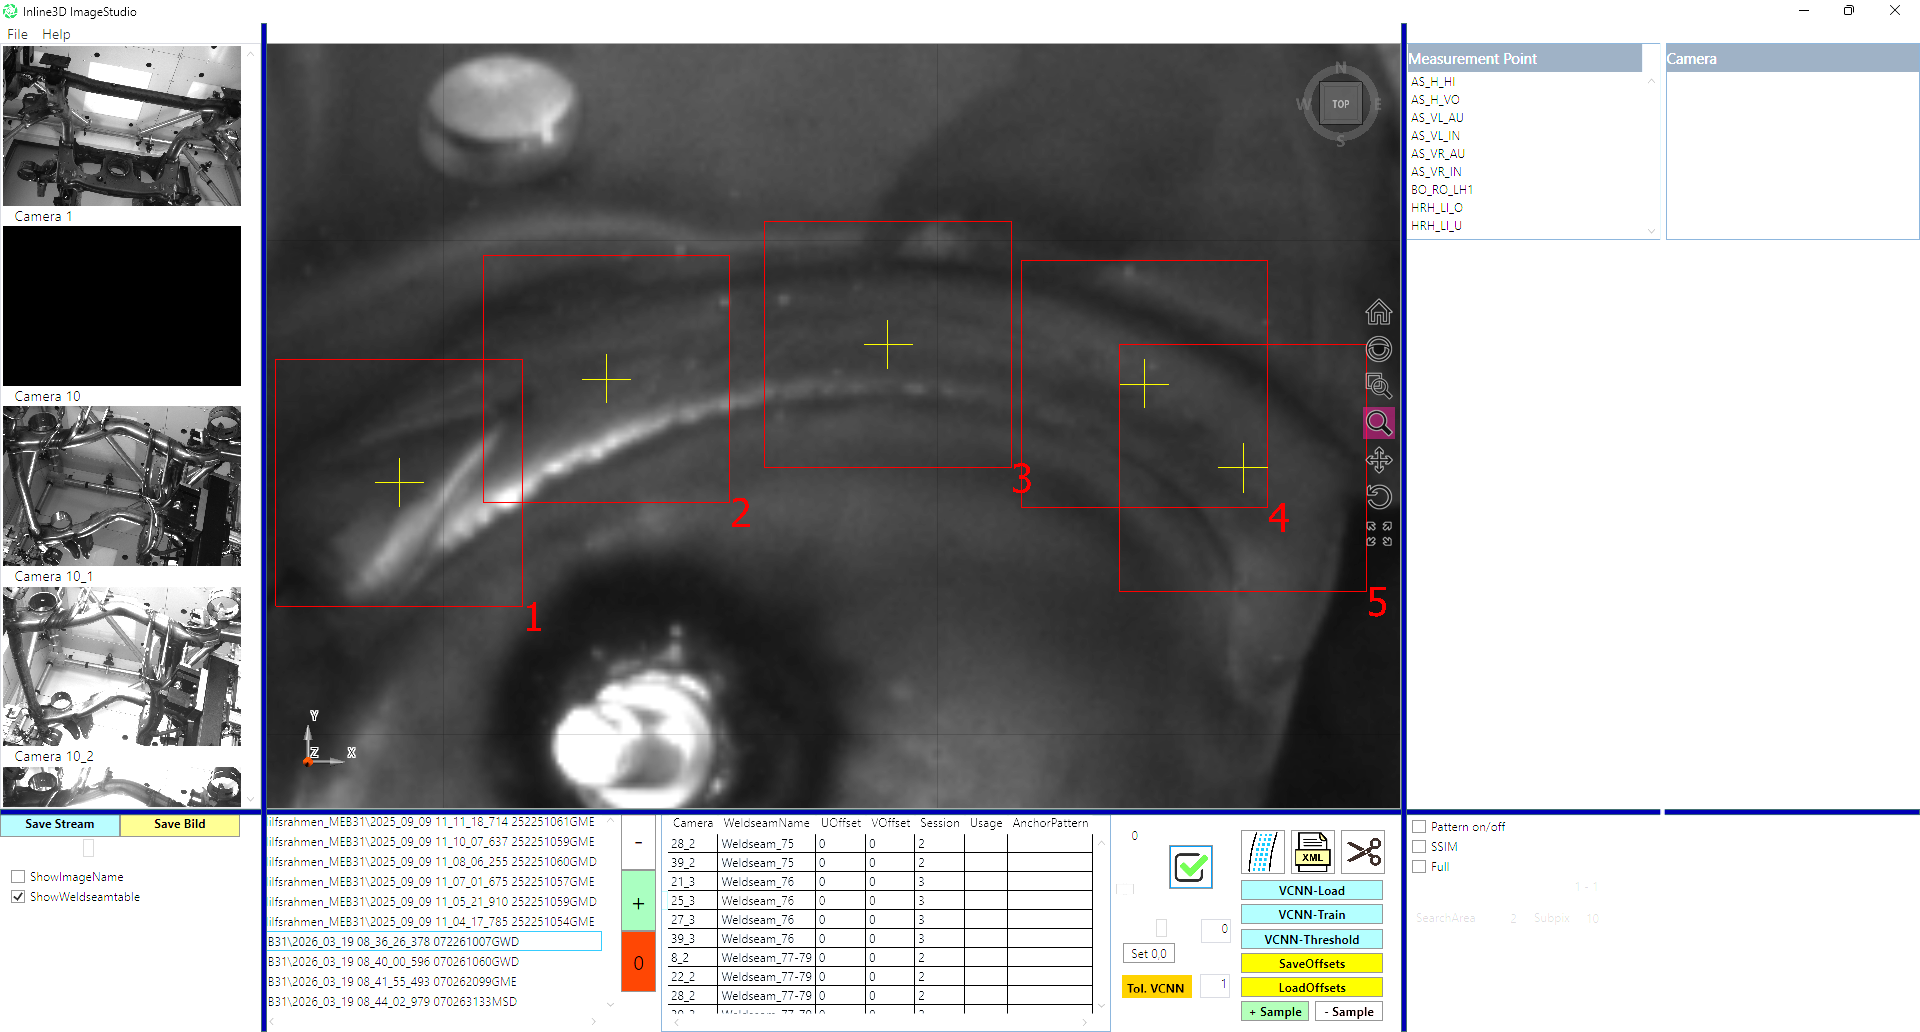
Task: Click the - Sample button
Action: pos(1348,1012)
